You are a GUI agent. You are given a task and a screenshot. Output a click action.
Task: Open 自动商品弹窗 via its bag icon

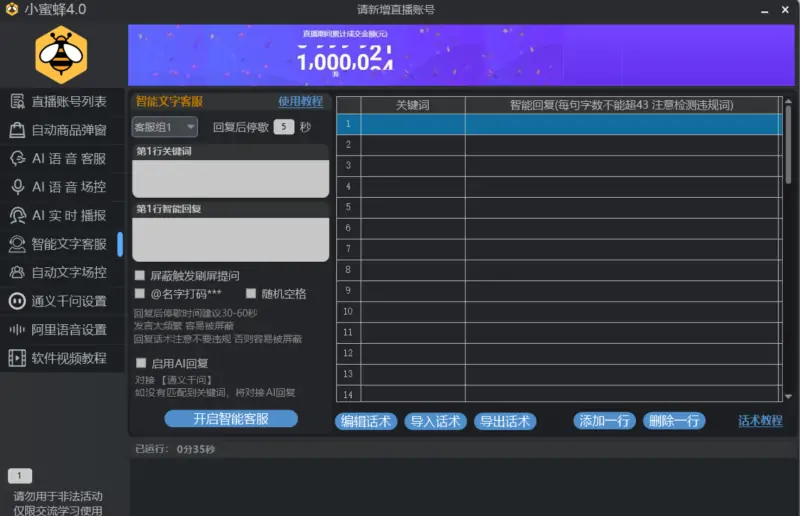tap(16, 130)
